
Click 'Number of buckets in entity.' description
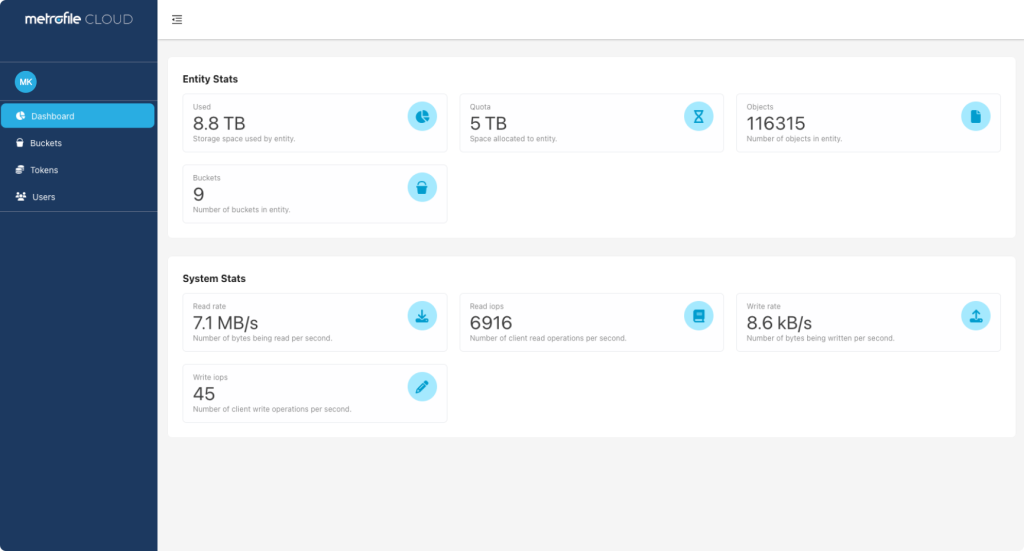point(241,210)
